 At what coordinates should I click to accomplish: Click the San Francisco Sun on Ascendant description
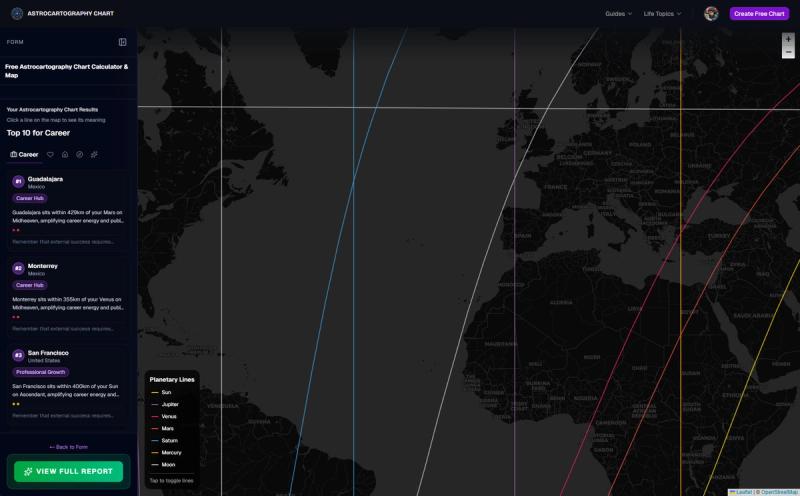coord(66,390)
